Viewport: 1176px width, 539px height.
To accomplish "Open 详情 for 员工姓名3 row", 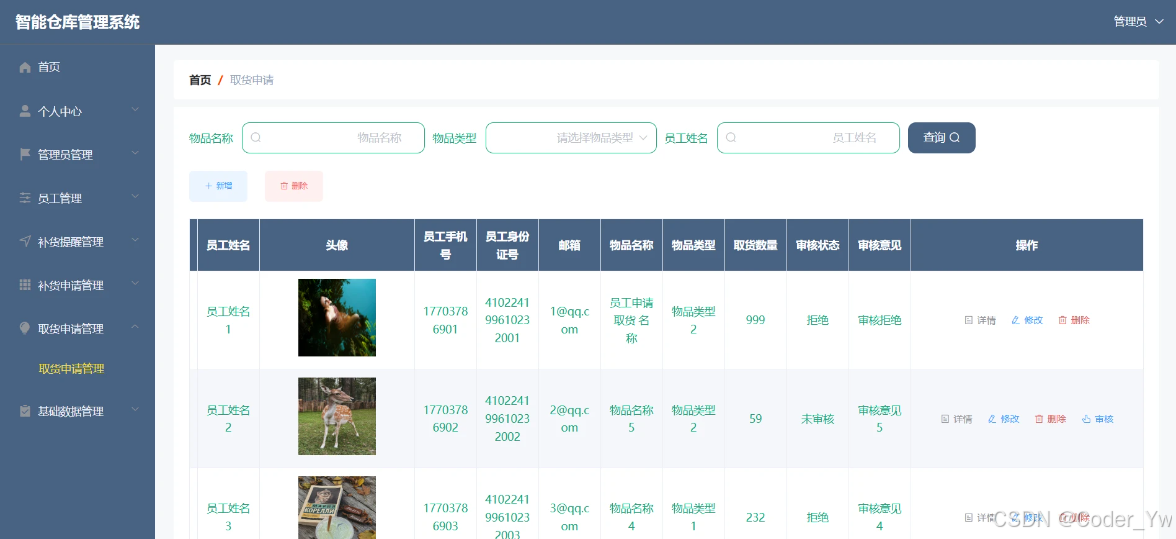I will pos(980,517).
